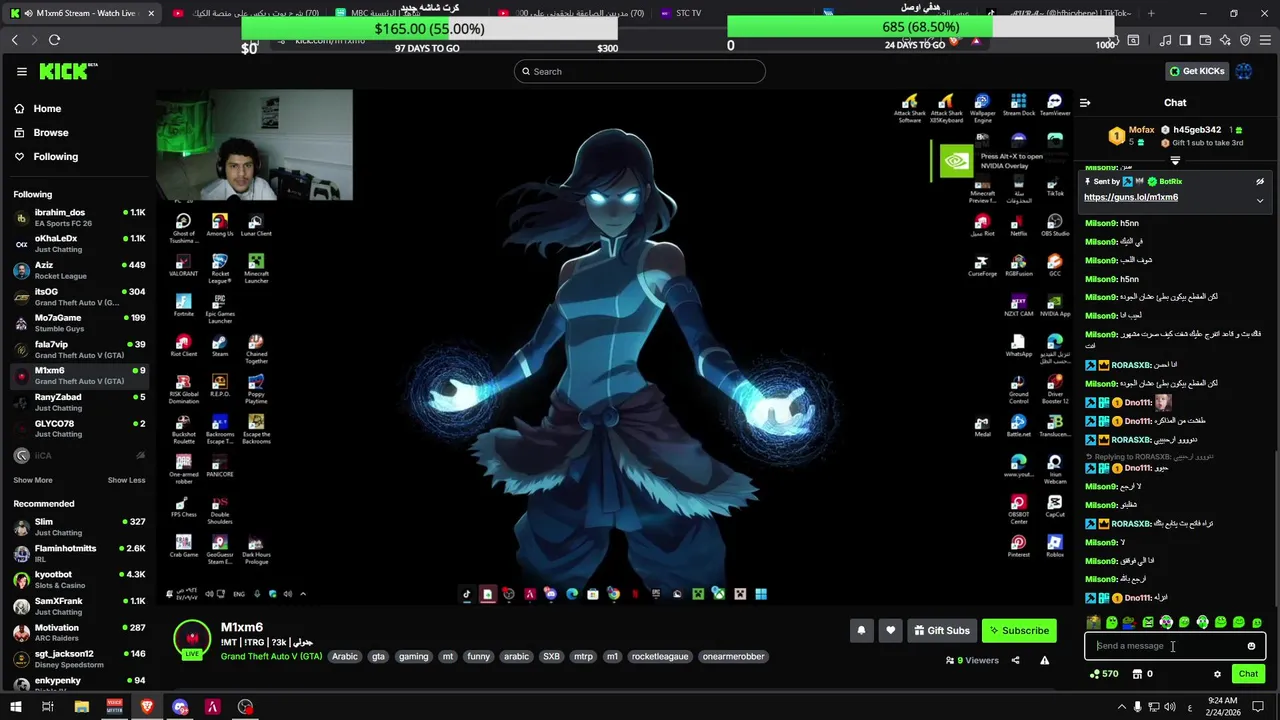Open the guns.lol/m1xm6 link

[1131, 197]
